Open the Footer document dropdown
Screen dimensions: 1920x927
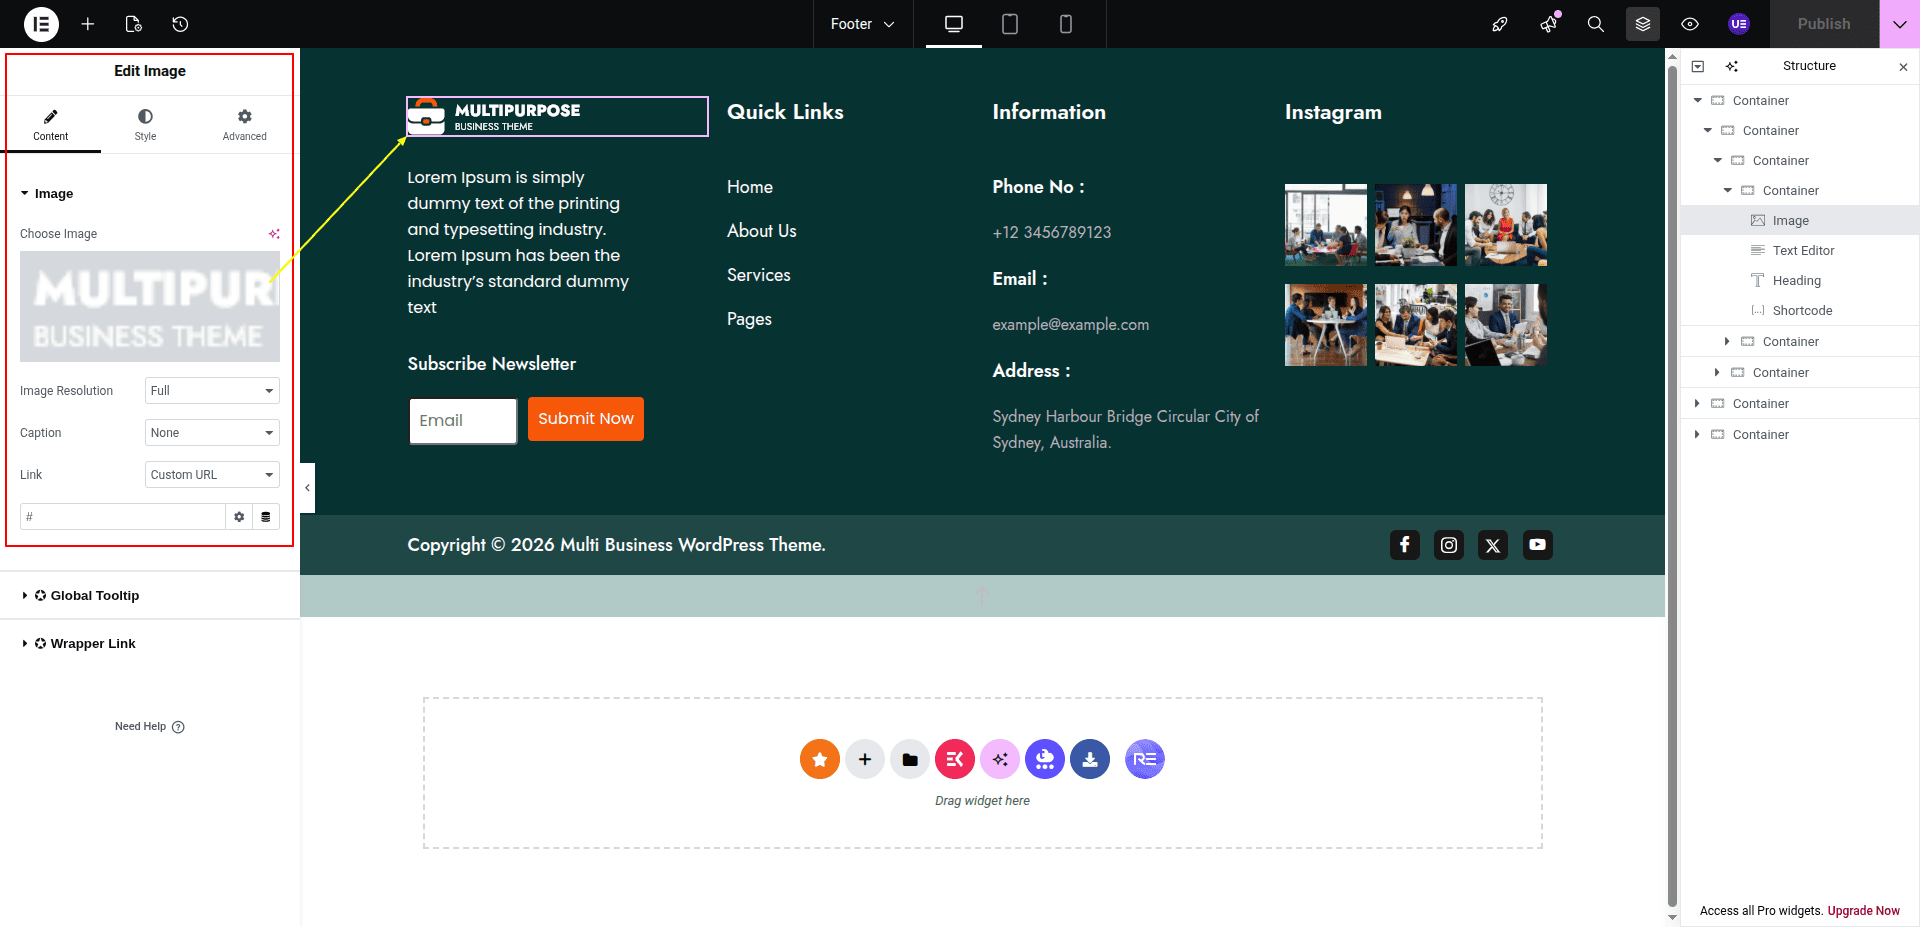point(862,24)
